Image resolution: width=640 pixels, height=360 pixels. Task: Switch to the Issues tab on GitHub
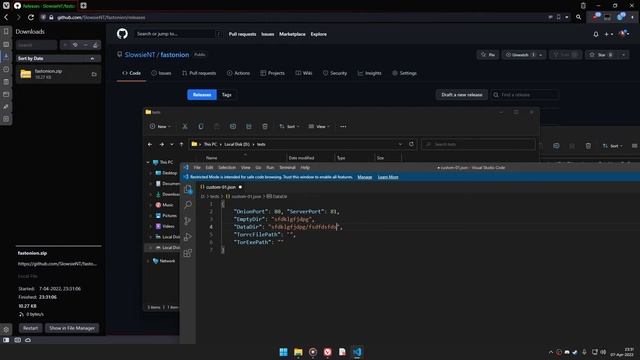[x=161, y=73]
